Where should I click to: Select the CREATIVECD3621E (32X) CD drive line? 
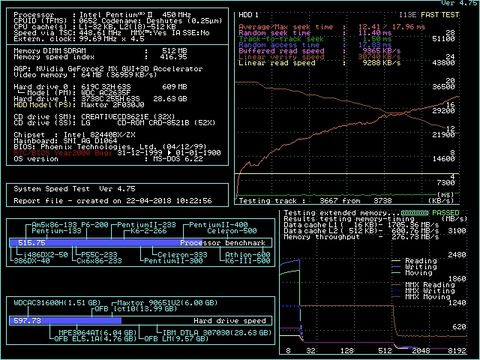point(94,117)
